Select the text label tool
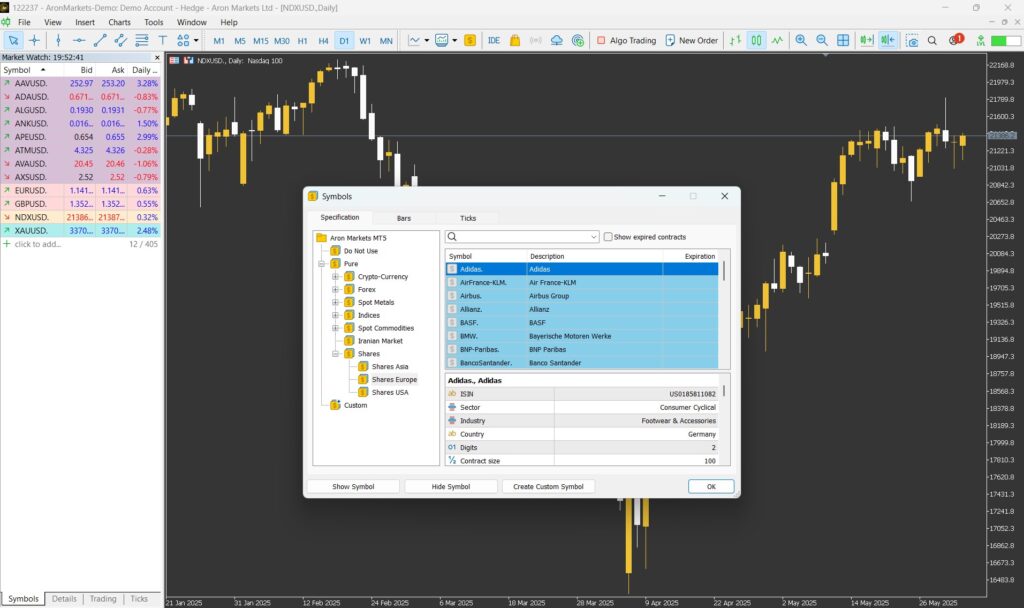The image size is (1024, 608). click(x=163, y=40)
